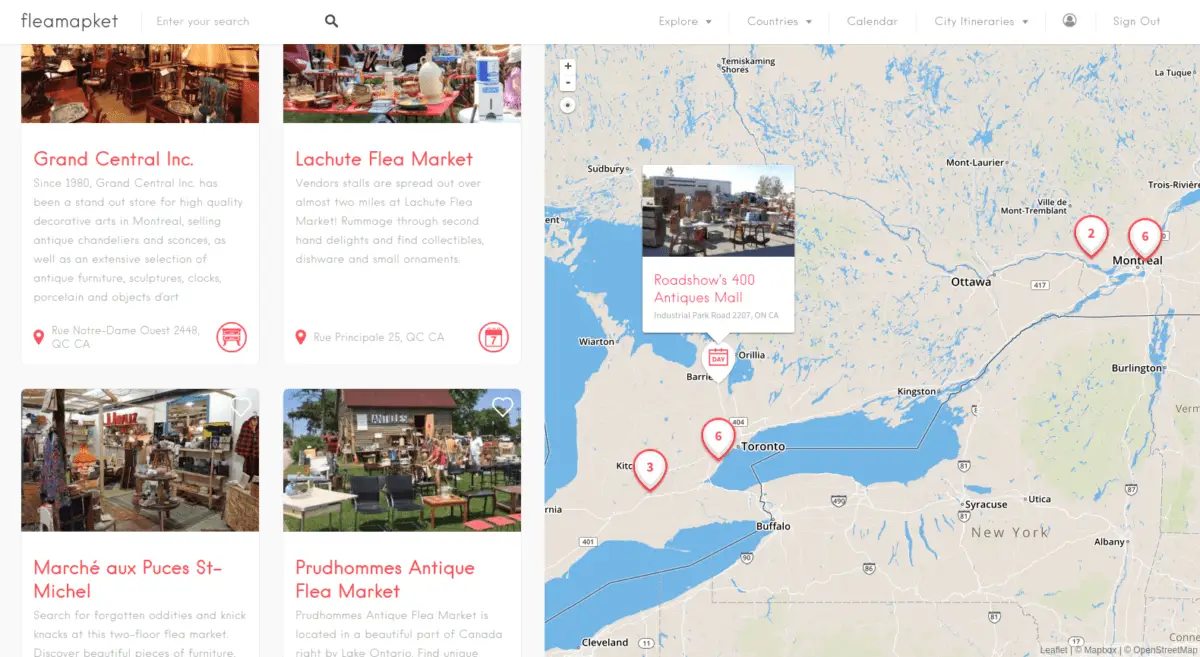Open Roadshow's 400 Antiques Mall popup link
The width and height of the screenshot is (1200, 657).
point(704,288)
